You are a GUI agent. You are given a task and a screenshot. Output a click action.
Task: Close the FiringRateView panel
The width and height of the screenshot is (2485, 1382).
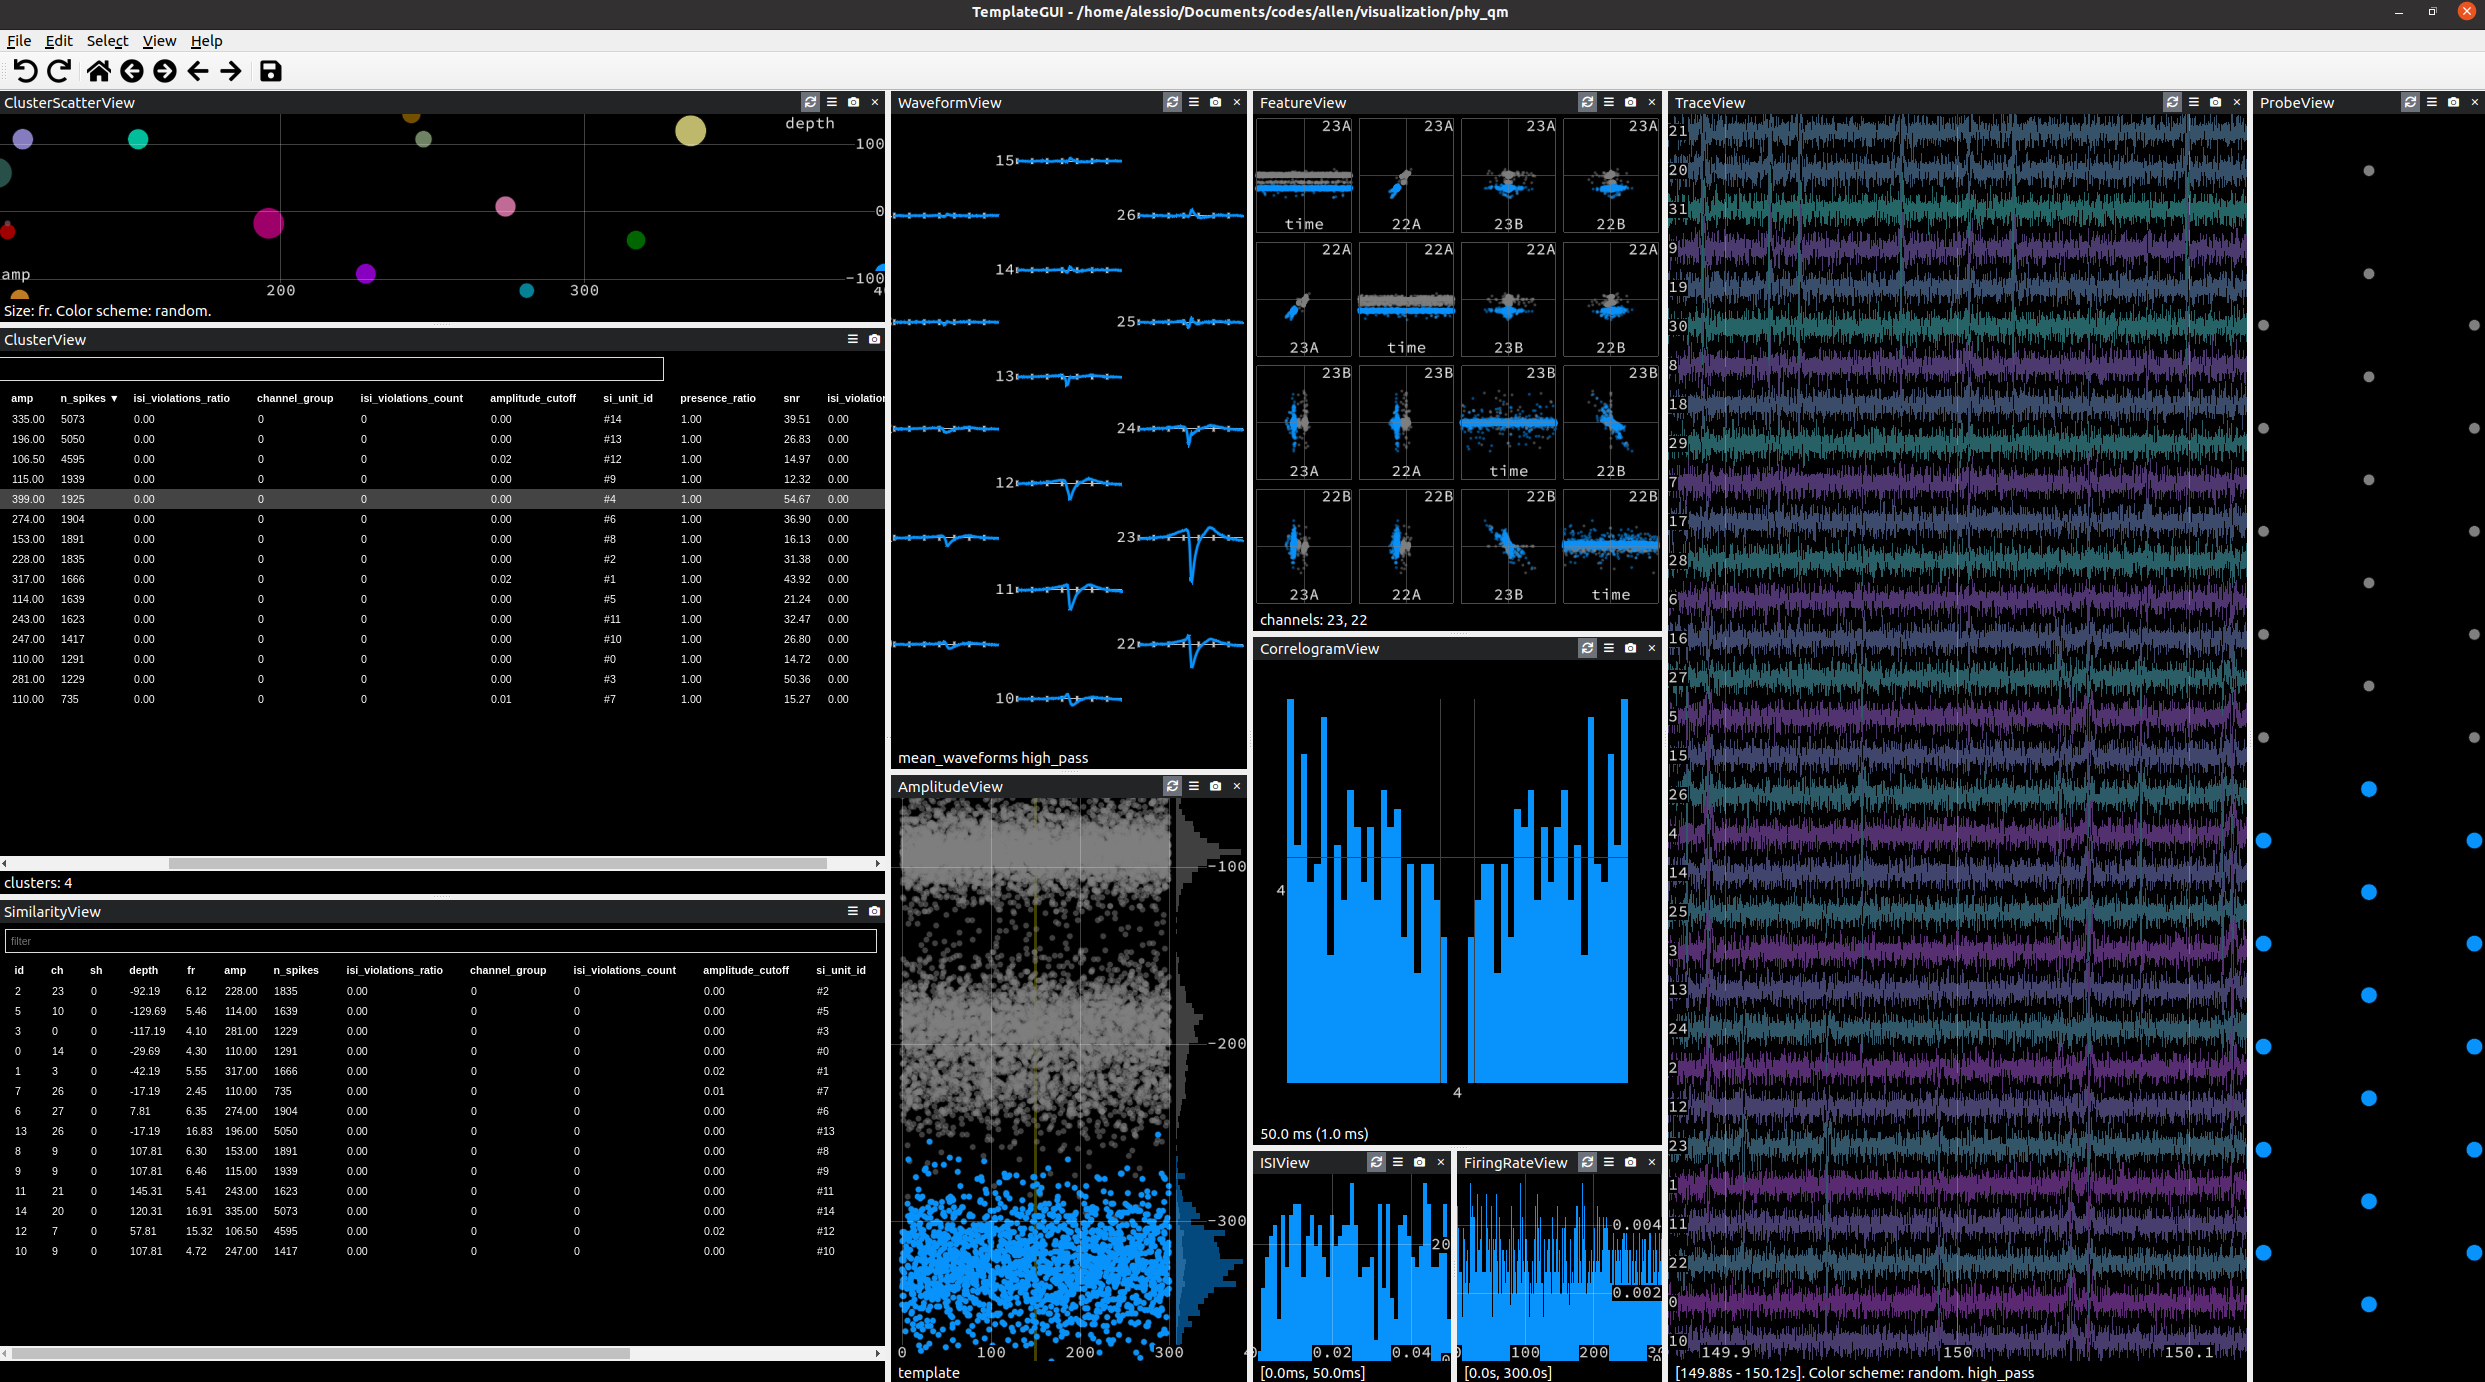coord(1652,1162)
